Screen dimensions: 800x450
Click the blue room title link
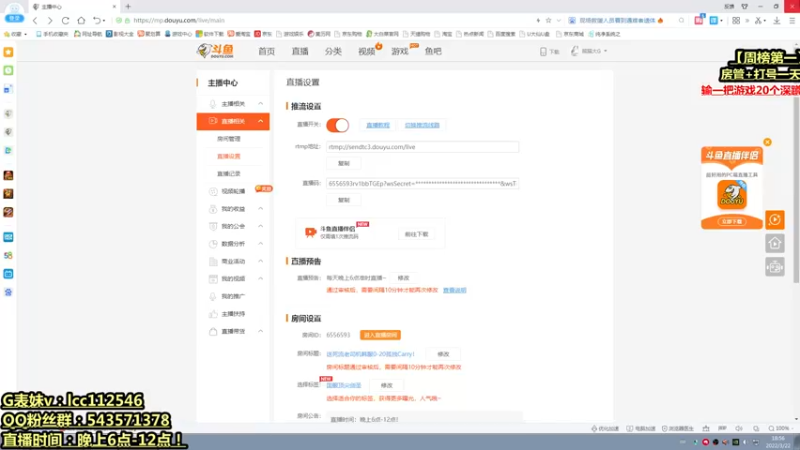[370, 354]
